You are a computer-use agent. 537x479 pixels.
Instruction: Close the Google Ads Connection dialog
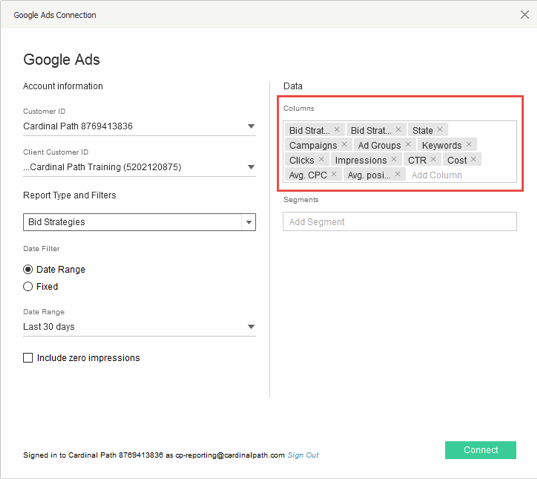click(x=525, y=15)
